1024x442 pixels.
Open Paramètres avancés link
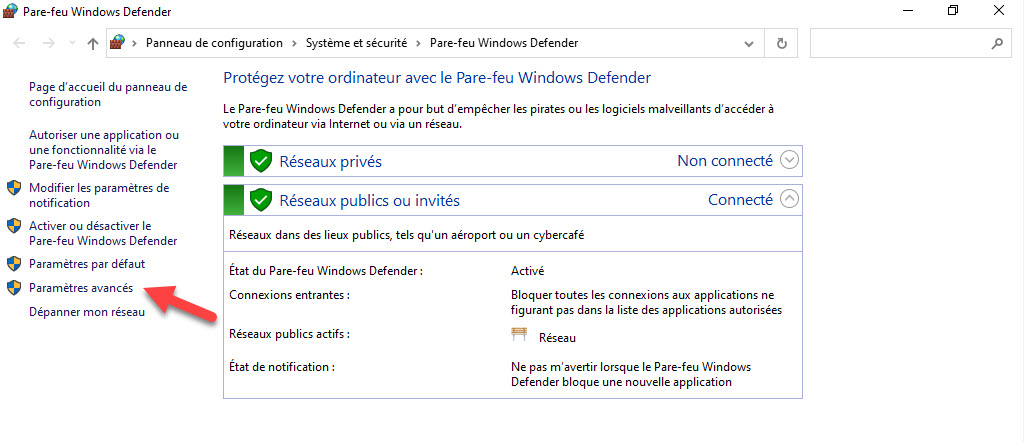coord(81,288)
